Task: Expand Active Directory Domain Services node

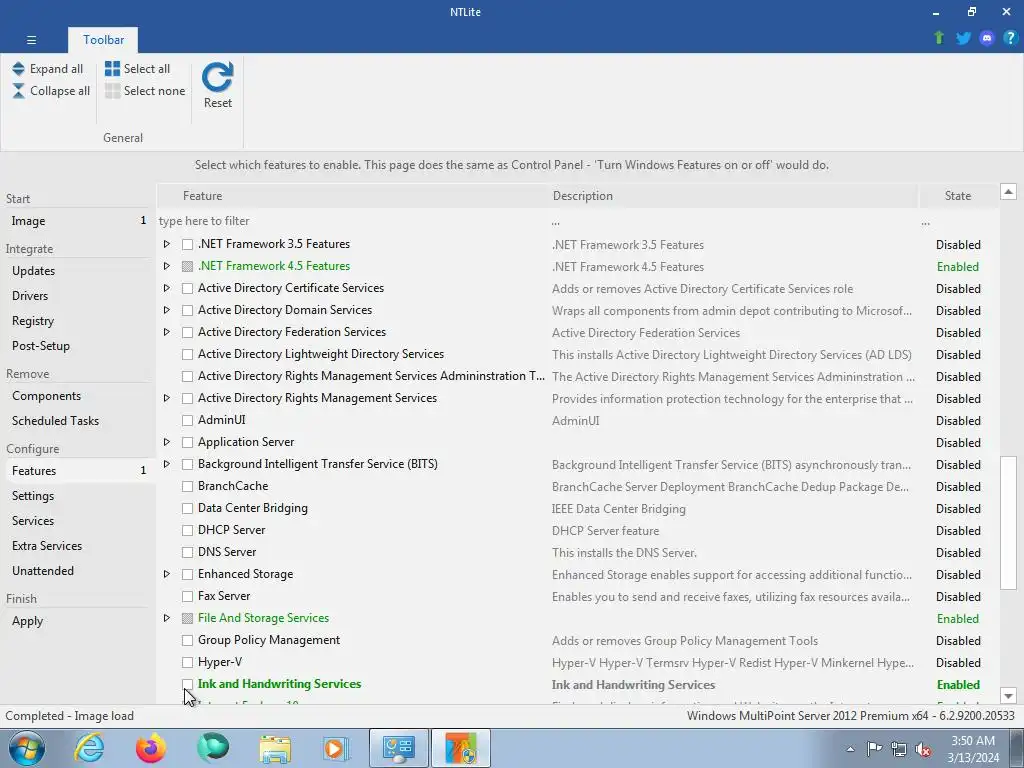Action: [x=167, y=310]
